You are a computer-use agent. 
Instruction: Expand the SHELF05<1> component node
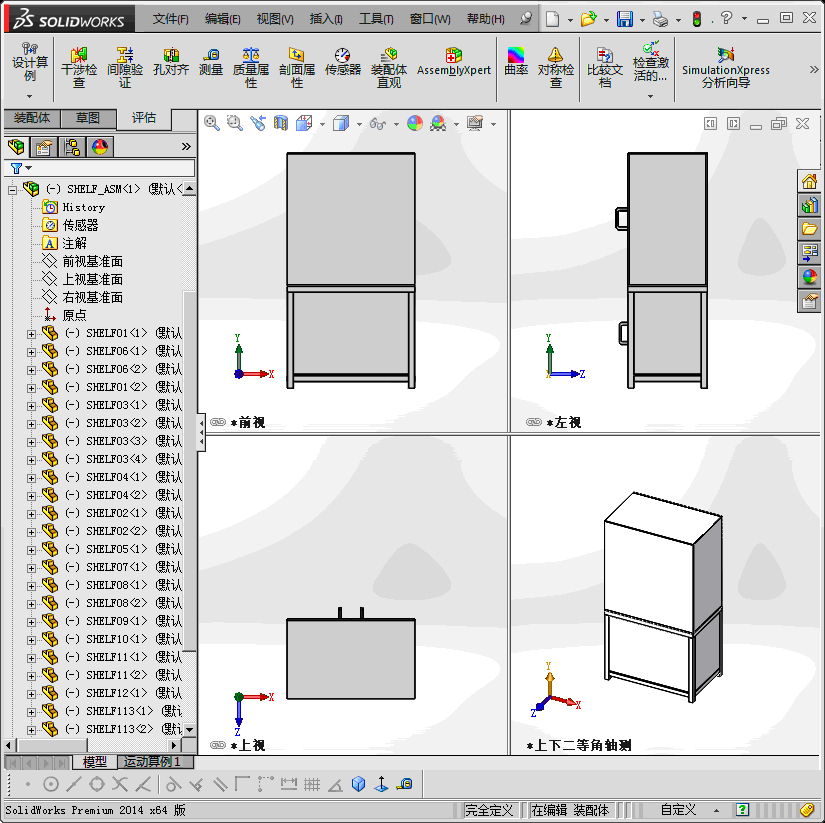click(31, 550)
